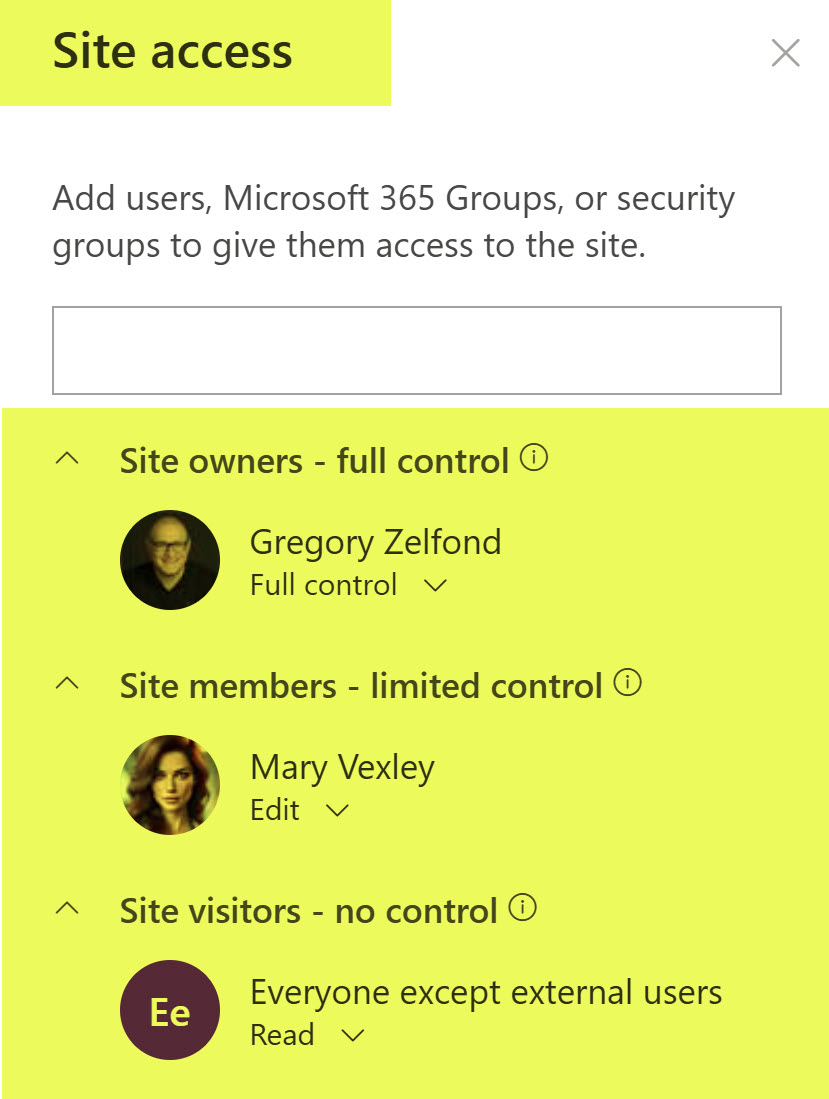829x1099 pixels.
Task: Show info icon beside Site visitors heading
Action: pyautogui.click(x=523, y=909)
